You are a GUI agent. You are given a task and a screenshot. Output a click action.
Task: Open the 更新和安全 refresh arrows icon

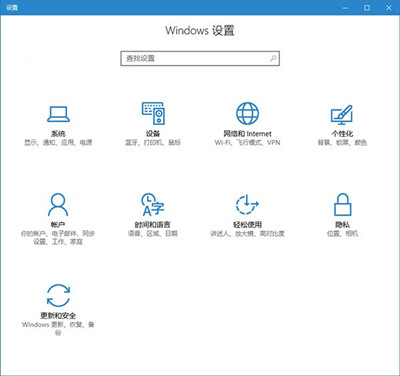[58, 295]
